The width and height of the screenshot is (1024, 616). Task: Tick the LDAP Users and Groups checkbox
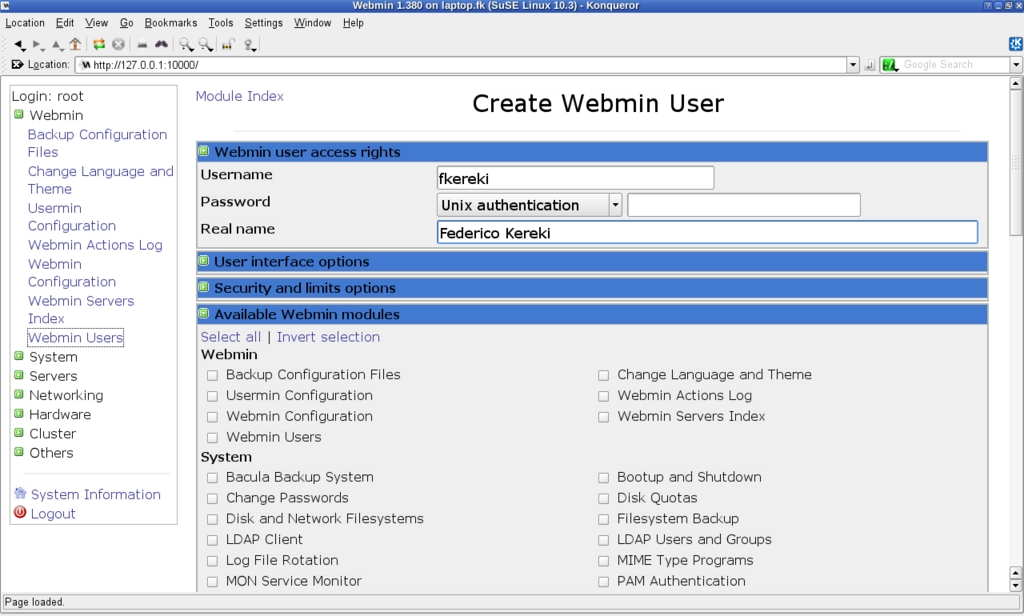point(604,539)
